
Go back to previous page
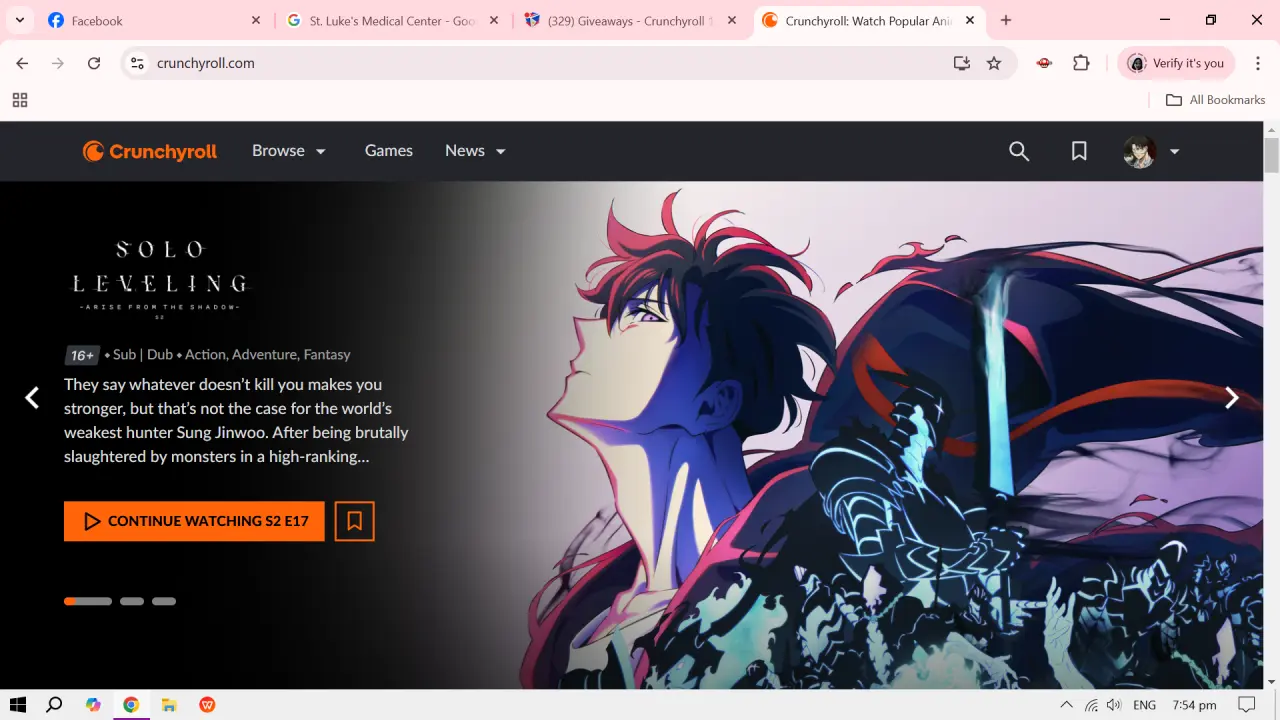pyautogui.click(x=22, y=63)
